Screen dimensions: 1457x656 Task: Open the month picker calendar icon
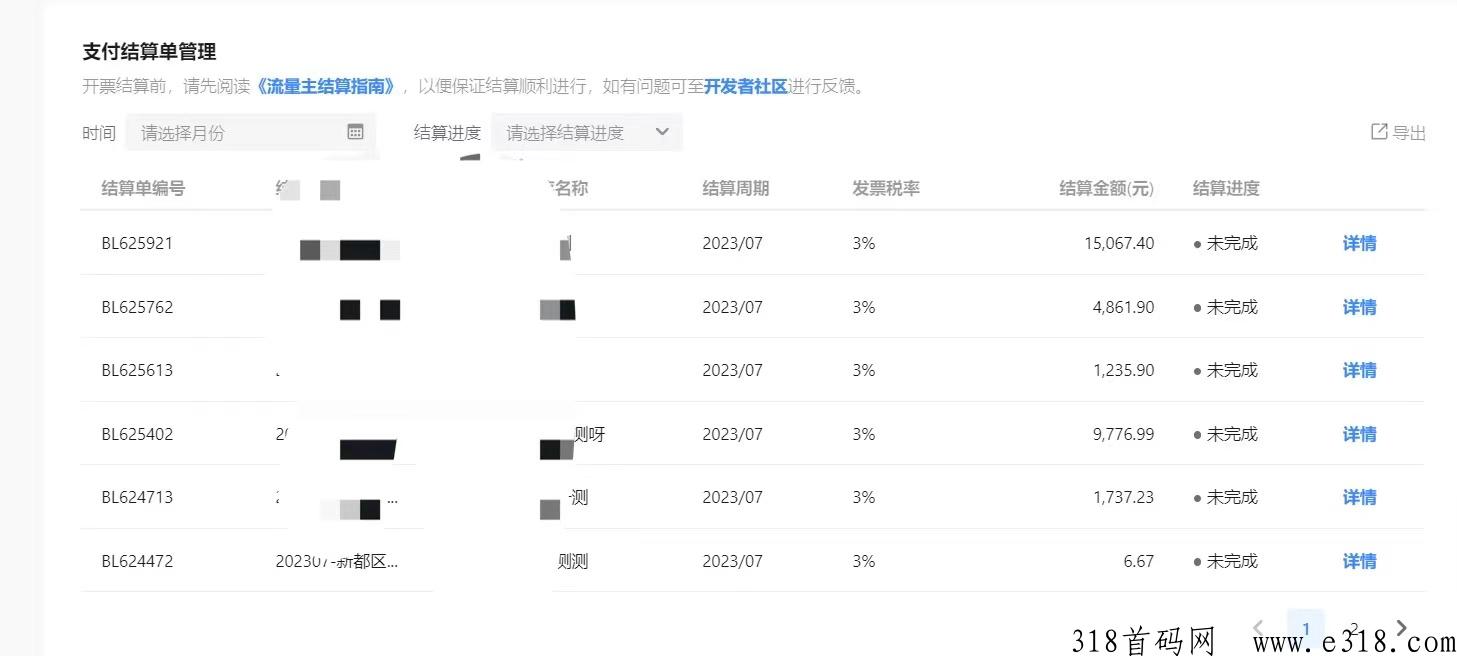[355, 132]
